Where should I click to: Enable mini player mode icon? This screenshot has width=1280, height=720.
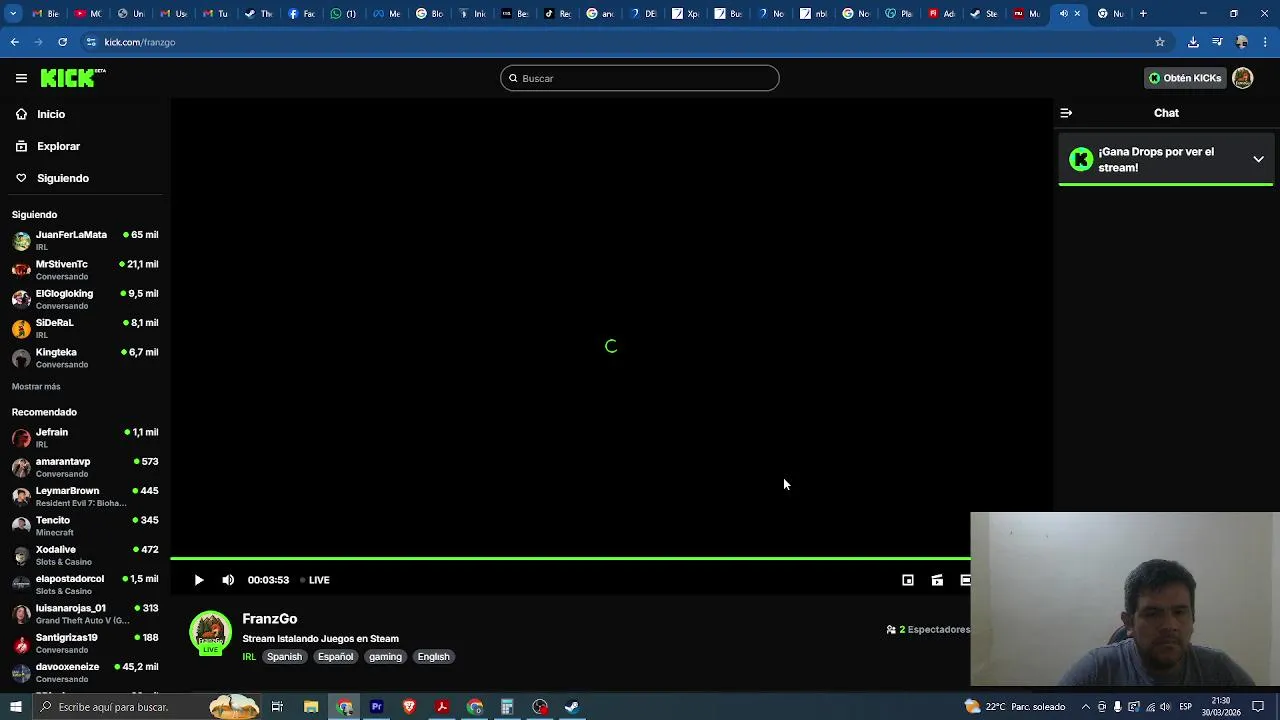coord(908,580)
